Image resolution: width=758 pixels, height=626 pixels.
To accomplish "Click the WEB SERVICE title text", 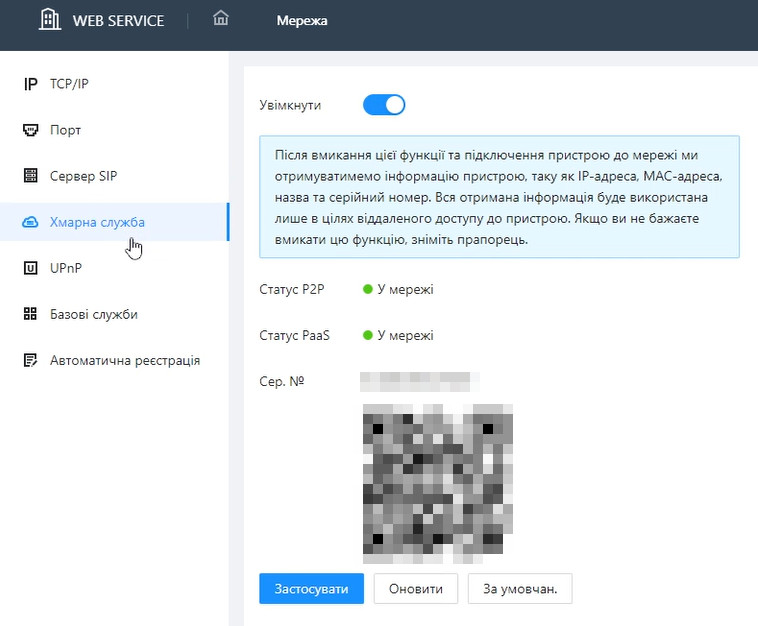I will click(118, 20).
